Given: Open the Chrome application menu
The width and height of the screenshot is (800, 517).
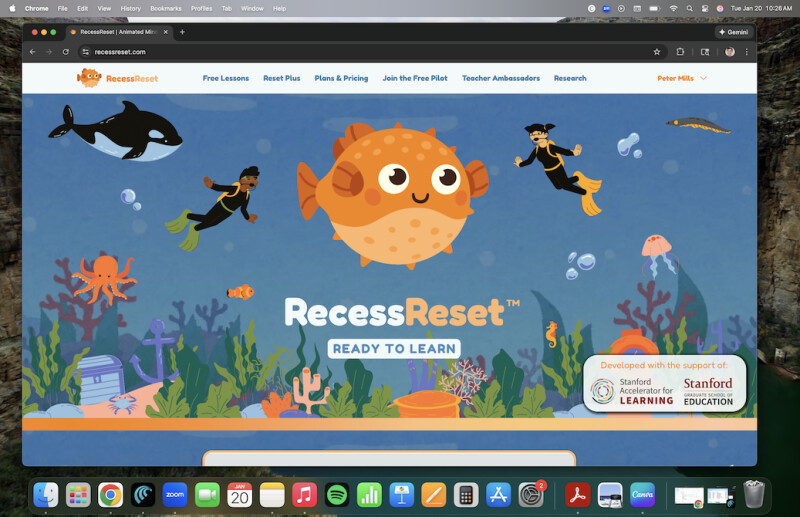Looking at the screenshot, I should 36,8.
